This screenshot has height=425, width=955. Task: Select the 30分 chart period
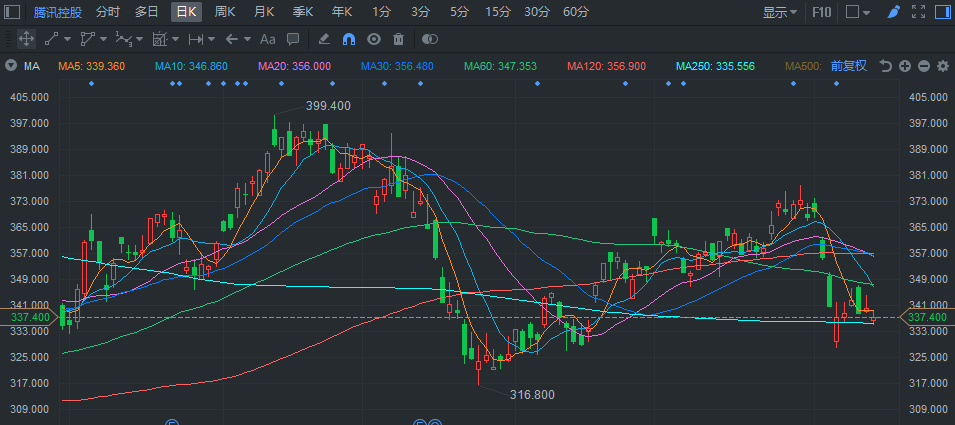tap(537, 12)
